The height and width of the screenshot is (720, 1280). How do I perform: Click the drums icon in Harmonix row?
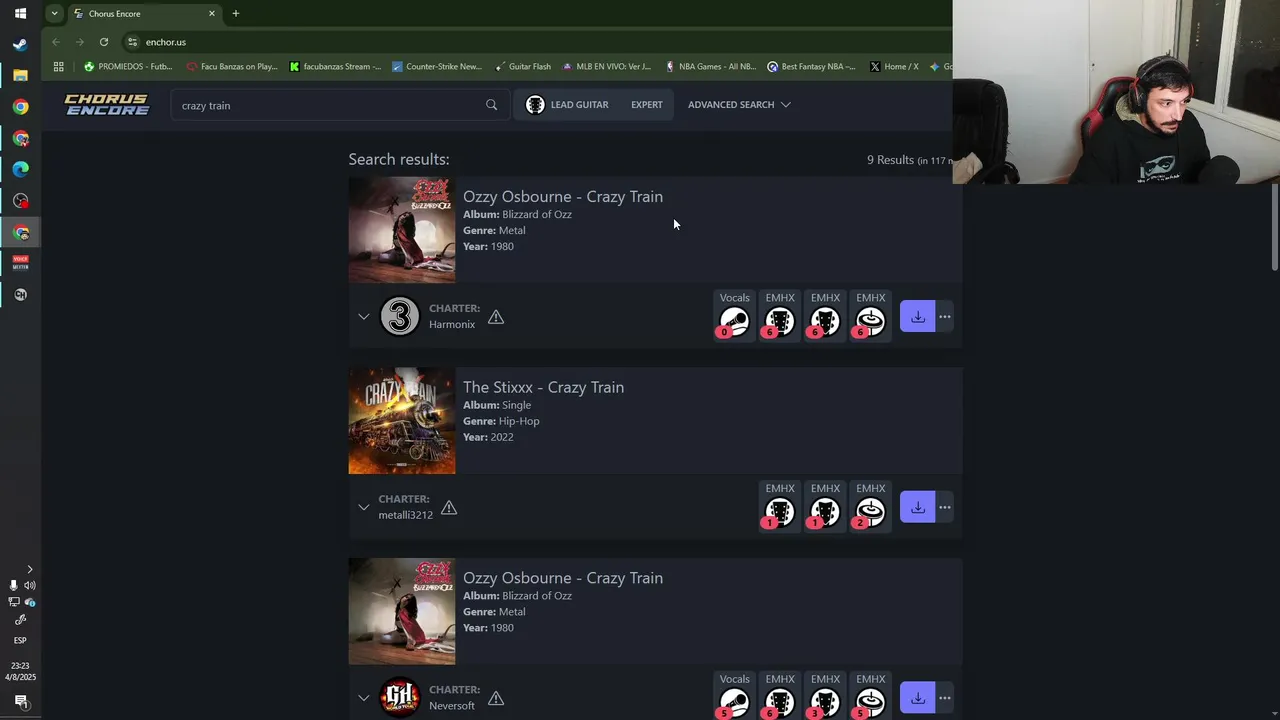[871, 322]
